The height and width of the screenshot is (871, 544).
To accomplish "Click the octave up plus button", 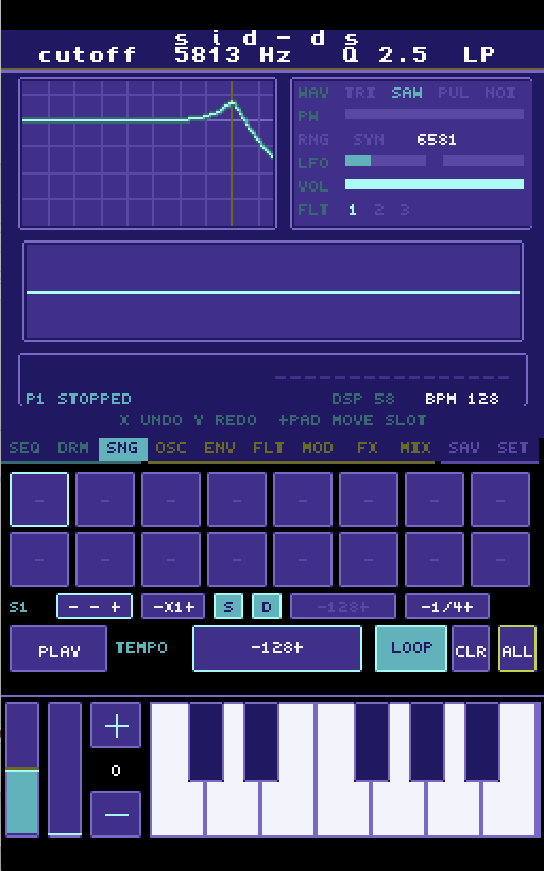I will [x=116, y=725].
